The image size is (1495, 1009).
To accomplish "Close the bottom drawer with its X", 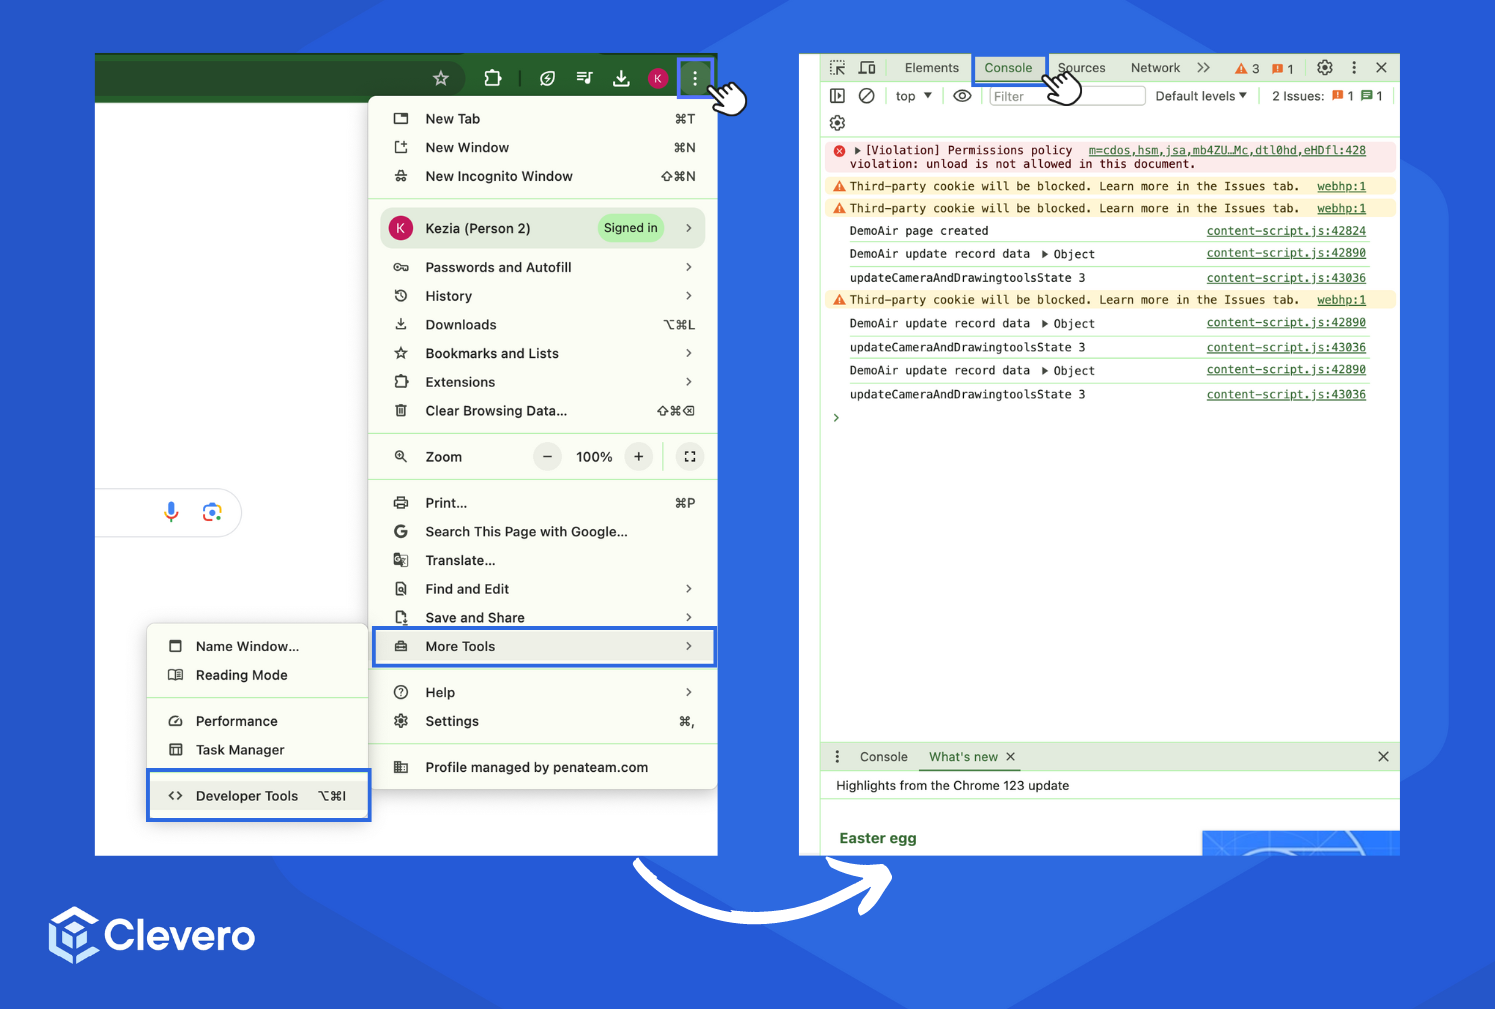I will coord(1383,757).
